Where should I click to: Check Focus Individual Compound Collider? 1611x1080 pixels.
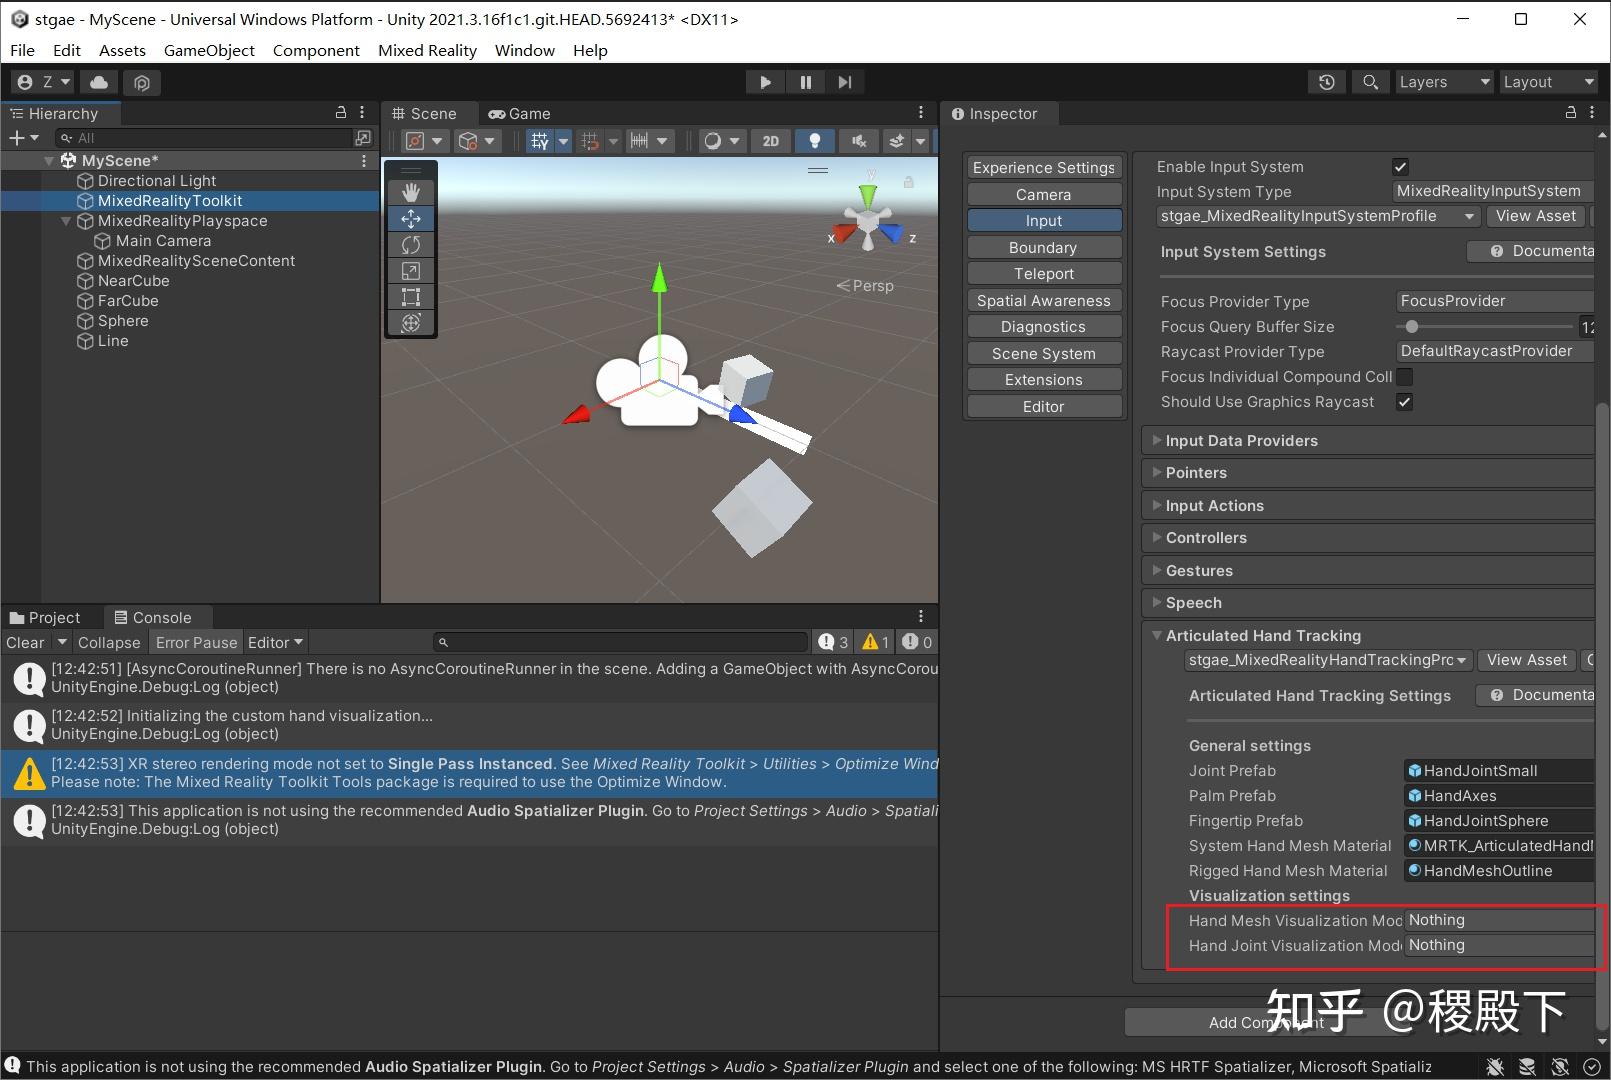point(1404,377)
